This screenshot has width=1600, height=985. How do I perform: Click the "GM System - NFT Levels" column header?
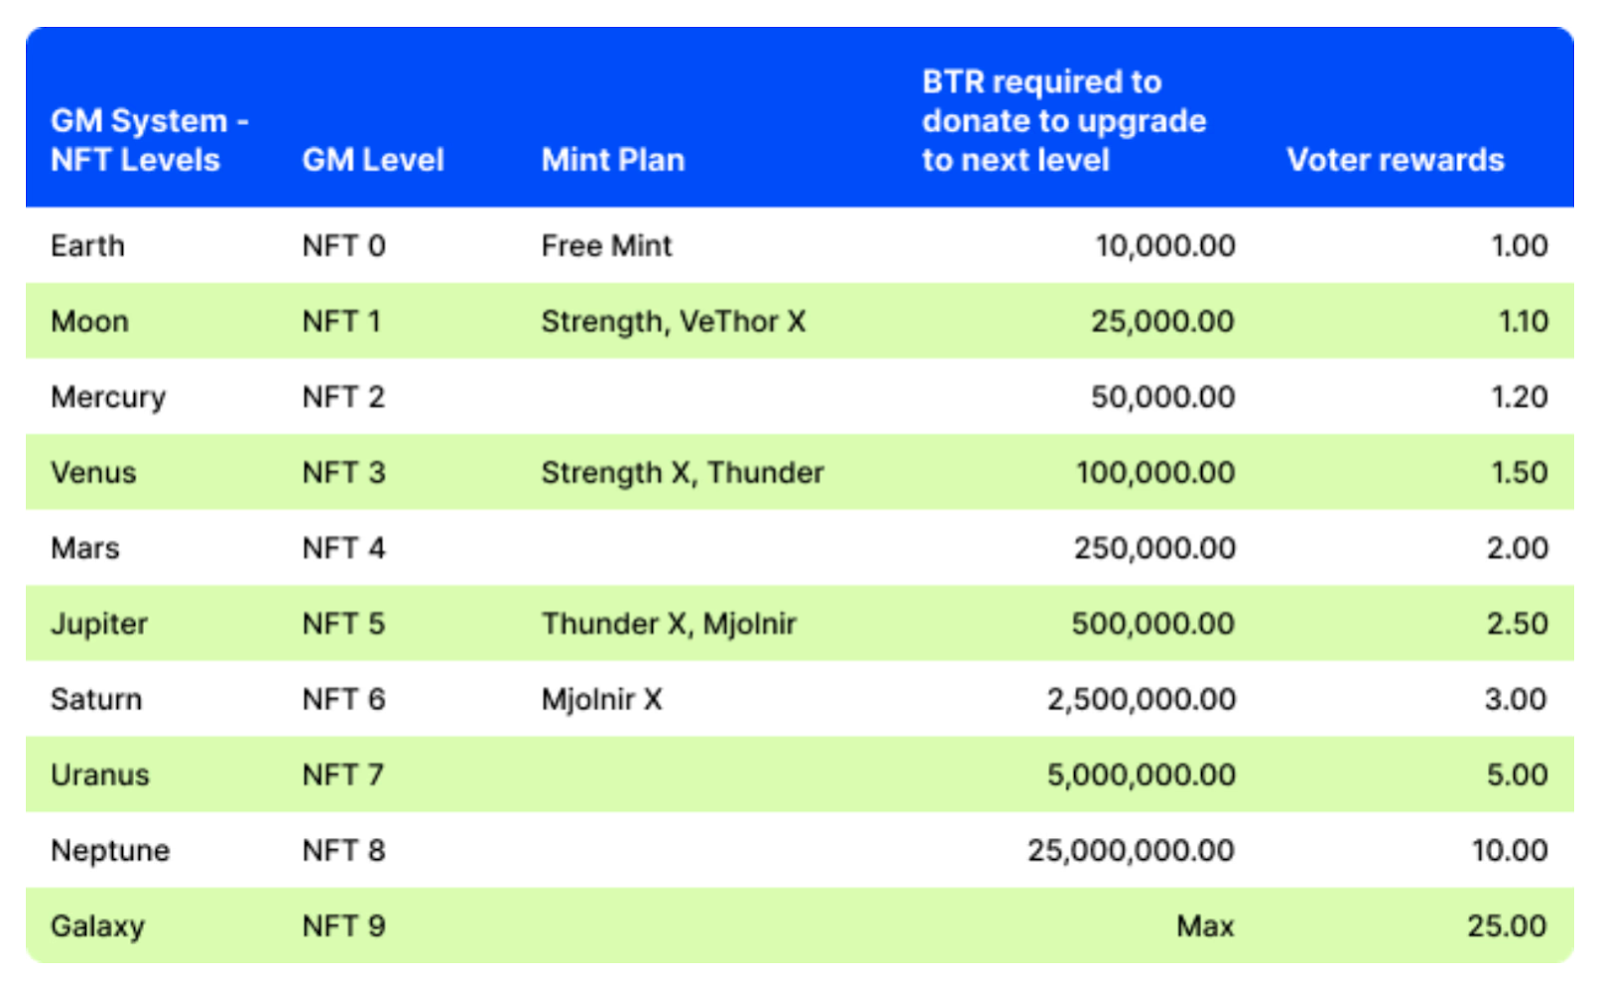tap(149, 140)
